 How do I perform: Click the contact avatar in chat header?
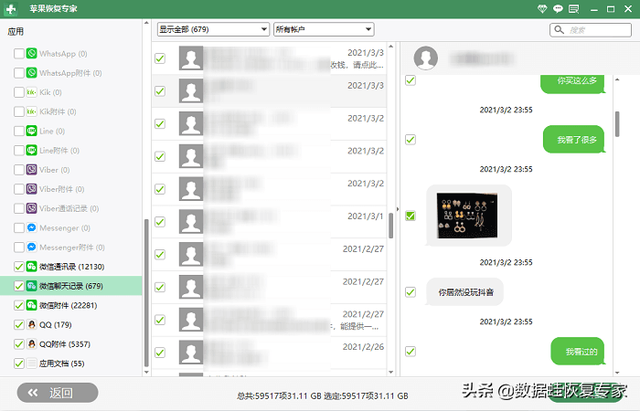426,58
